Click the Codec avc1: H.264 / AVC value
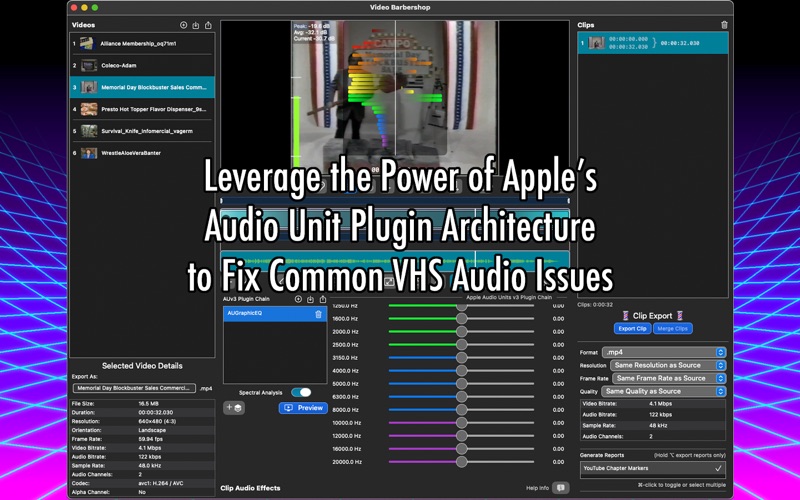This screenshot has width=800, height=500. 161,483
